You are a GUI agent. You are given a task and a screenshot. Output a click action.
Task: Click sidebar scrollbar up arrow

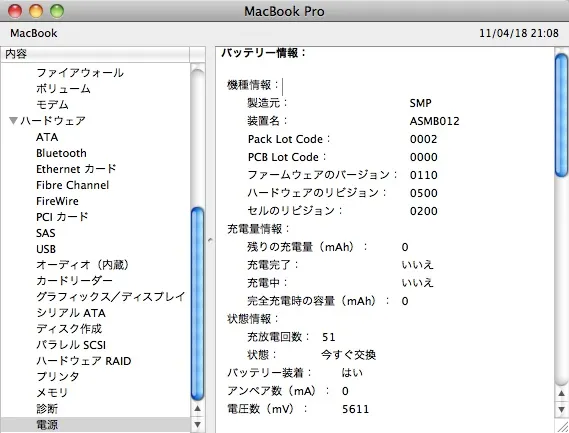[x=198, y=409]
